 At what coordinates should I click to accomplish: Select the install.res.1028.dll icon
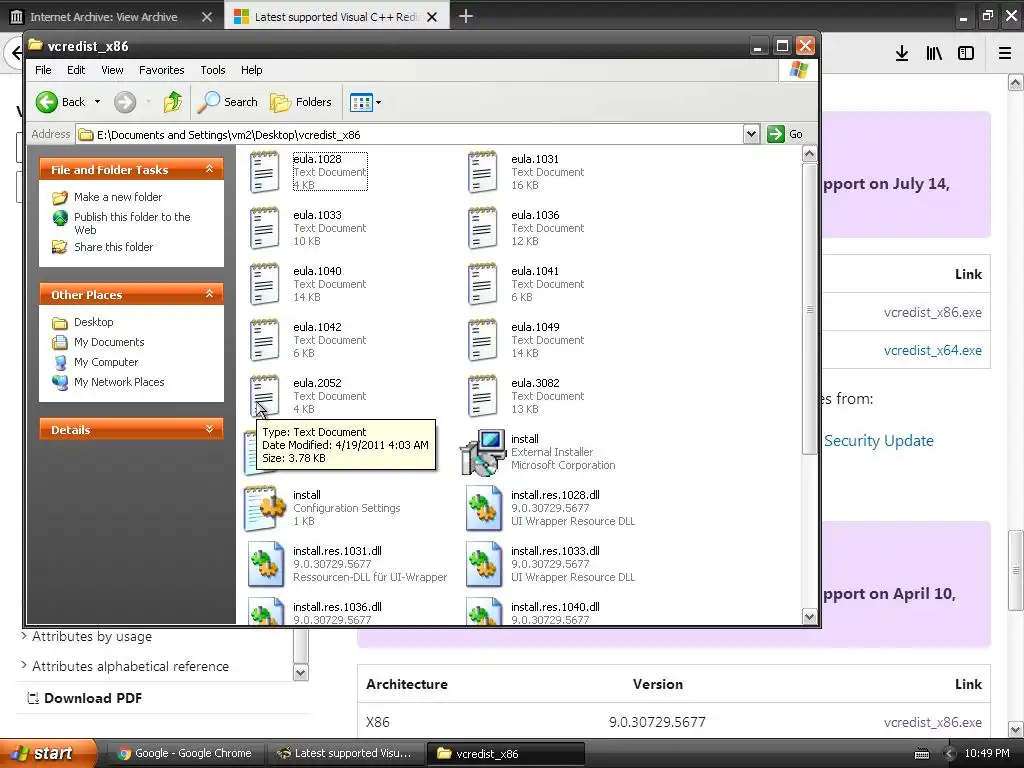pos(483,508)
